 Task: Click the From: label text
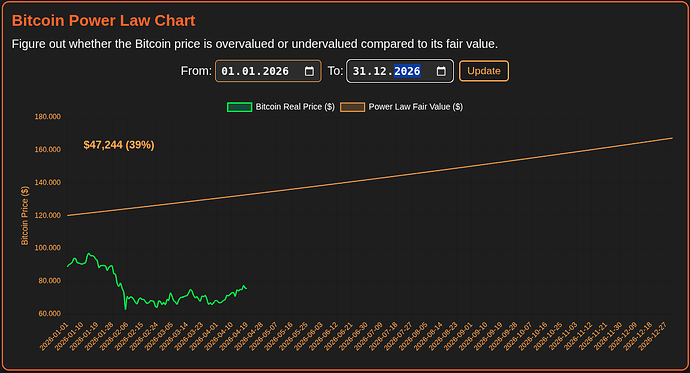point(196,71)
